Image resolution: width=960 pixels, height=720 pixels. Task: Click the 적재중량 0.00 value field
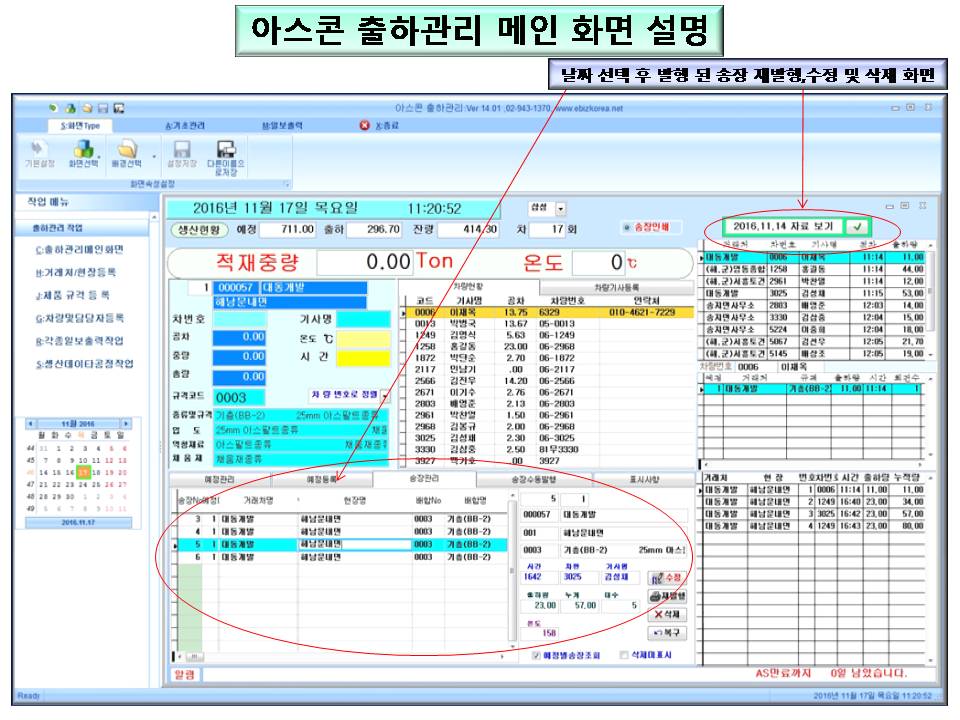(x=364, y=262)
